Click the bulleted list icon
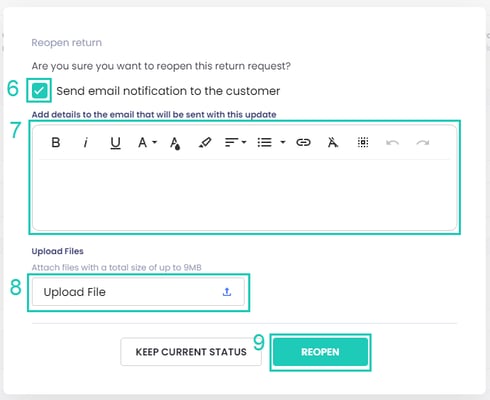The image size is (490, 400). tap(265, 143)
